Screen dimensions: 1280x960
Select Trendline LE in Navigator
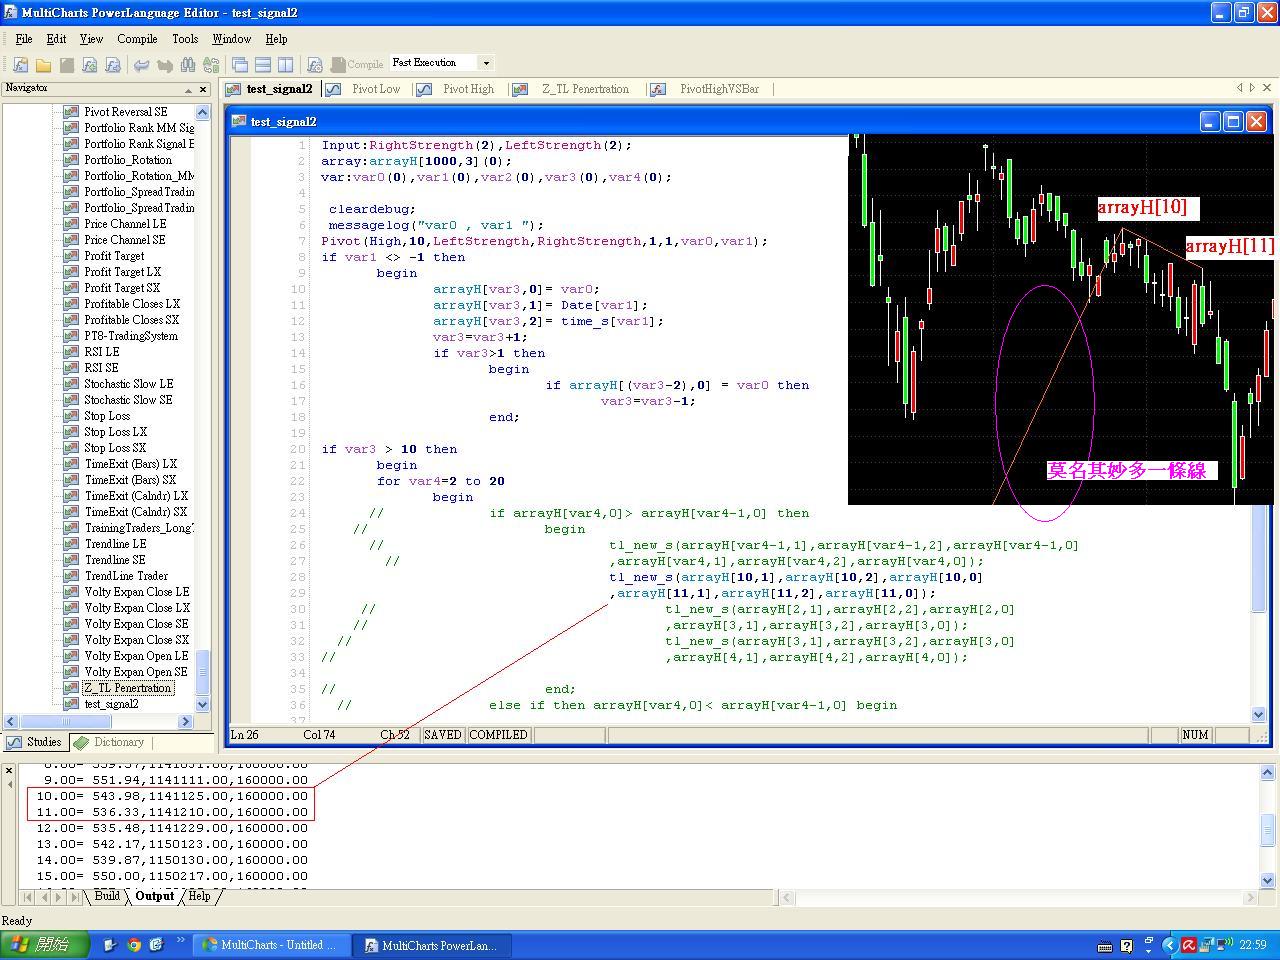point(115,544)
